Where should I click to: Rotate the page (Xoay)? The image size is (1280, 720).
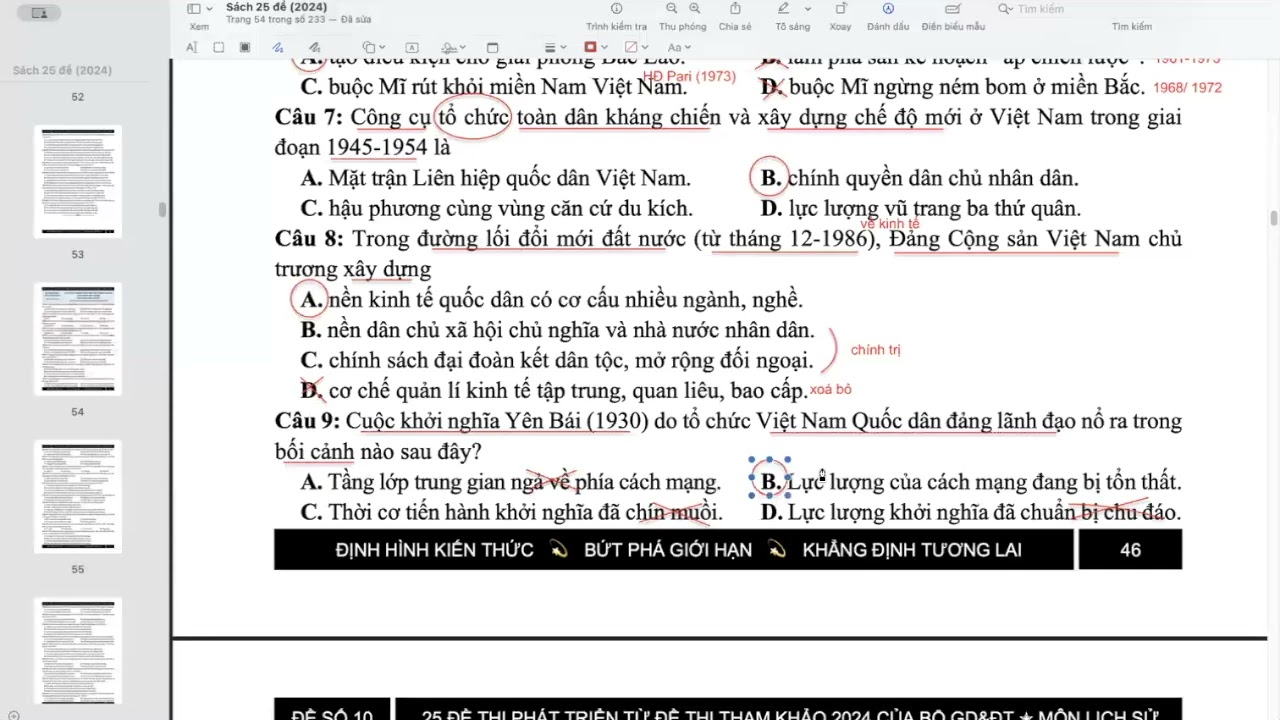tap(840, 9)
